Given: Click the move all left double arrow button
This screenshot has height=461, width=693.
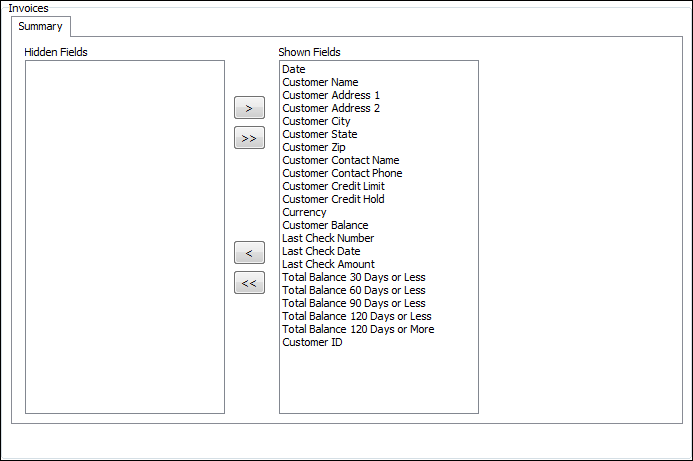Looking at the screenshot, I should [x=249, y=283].
